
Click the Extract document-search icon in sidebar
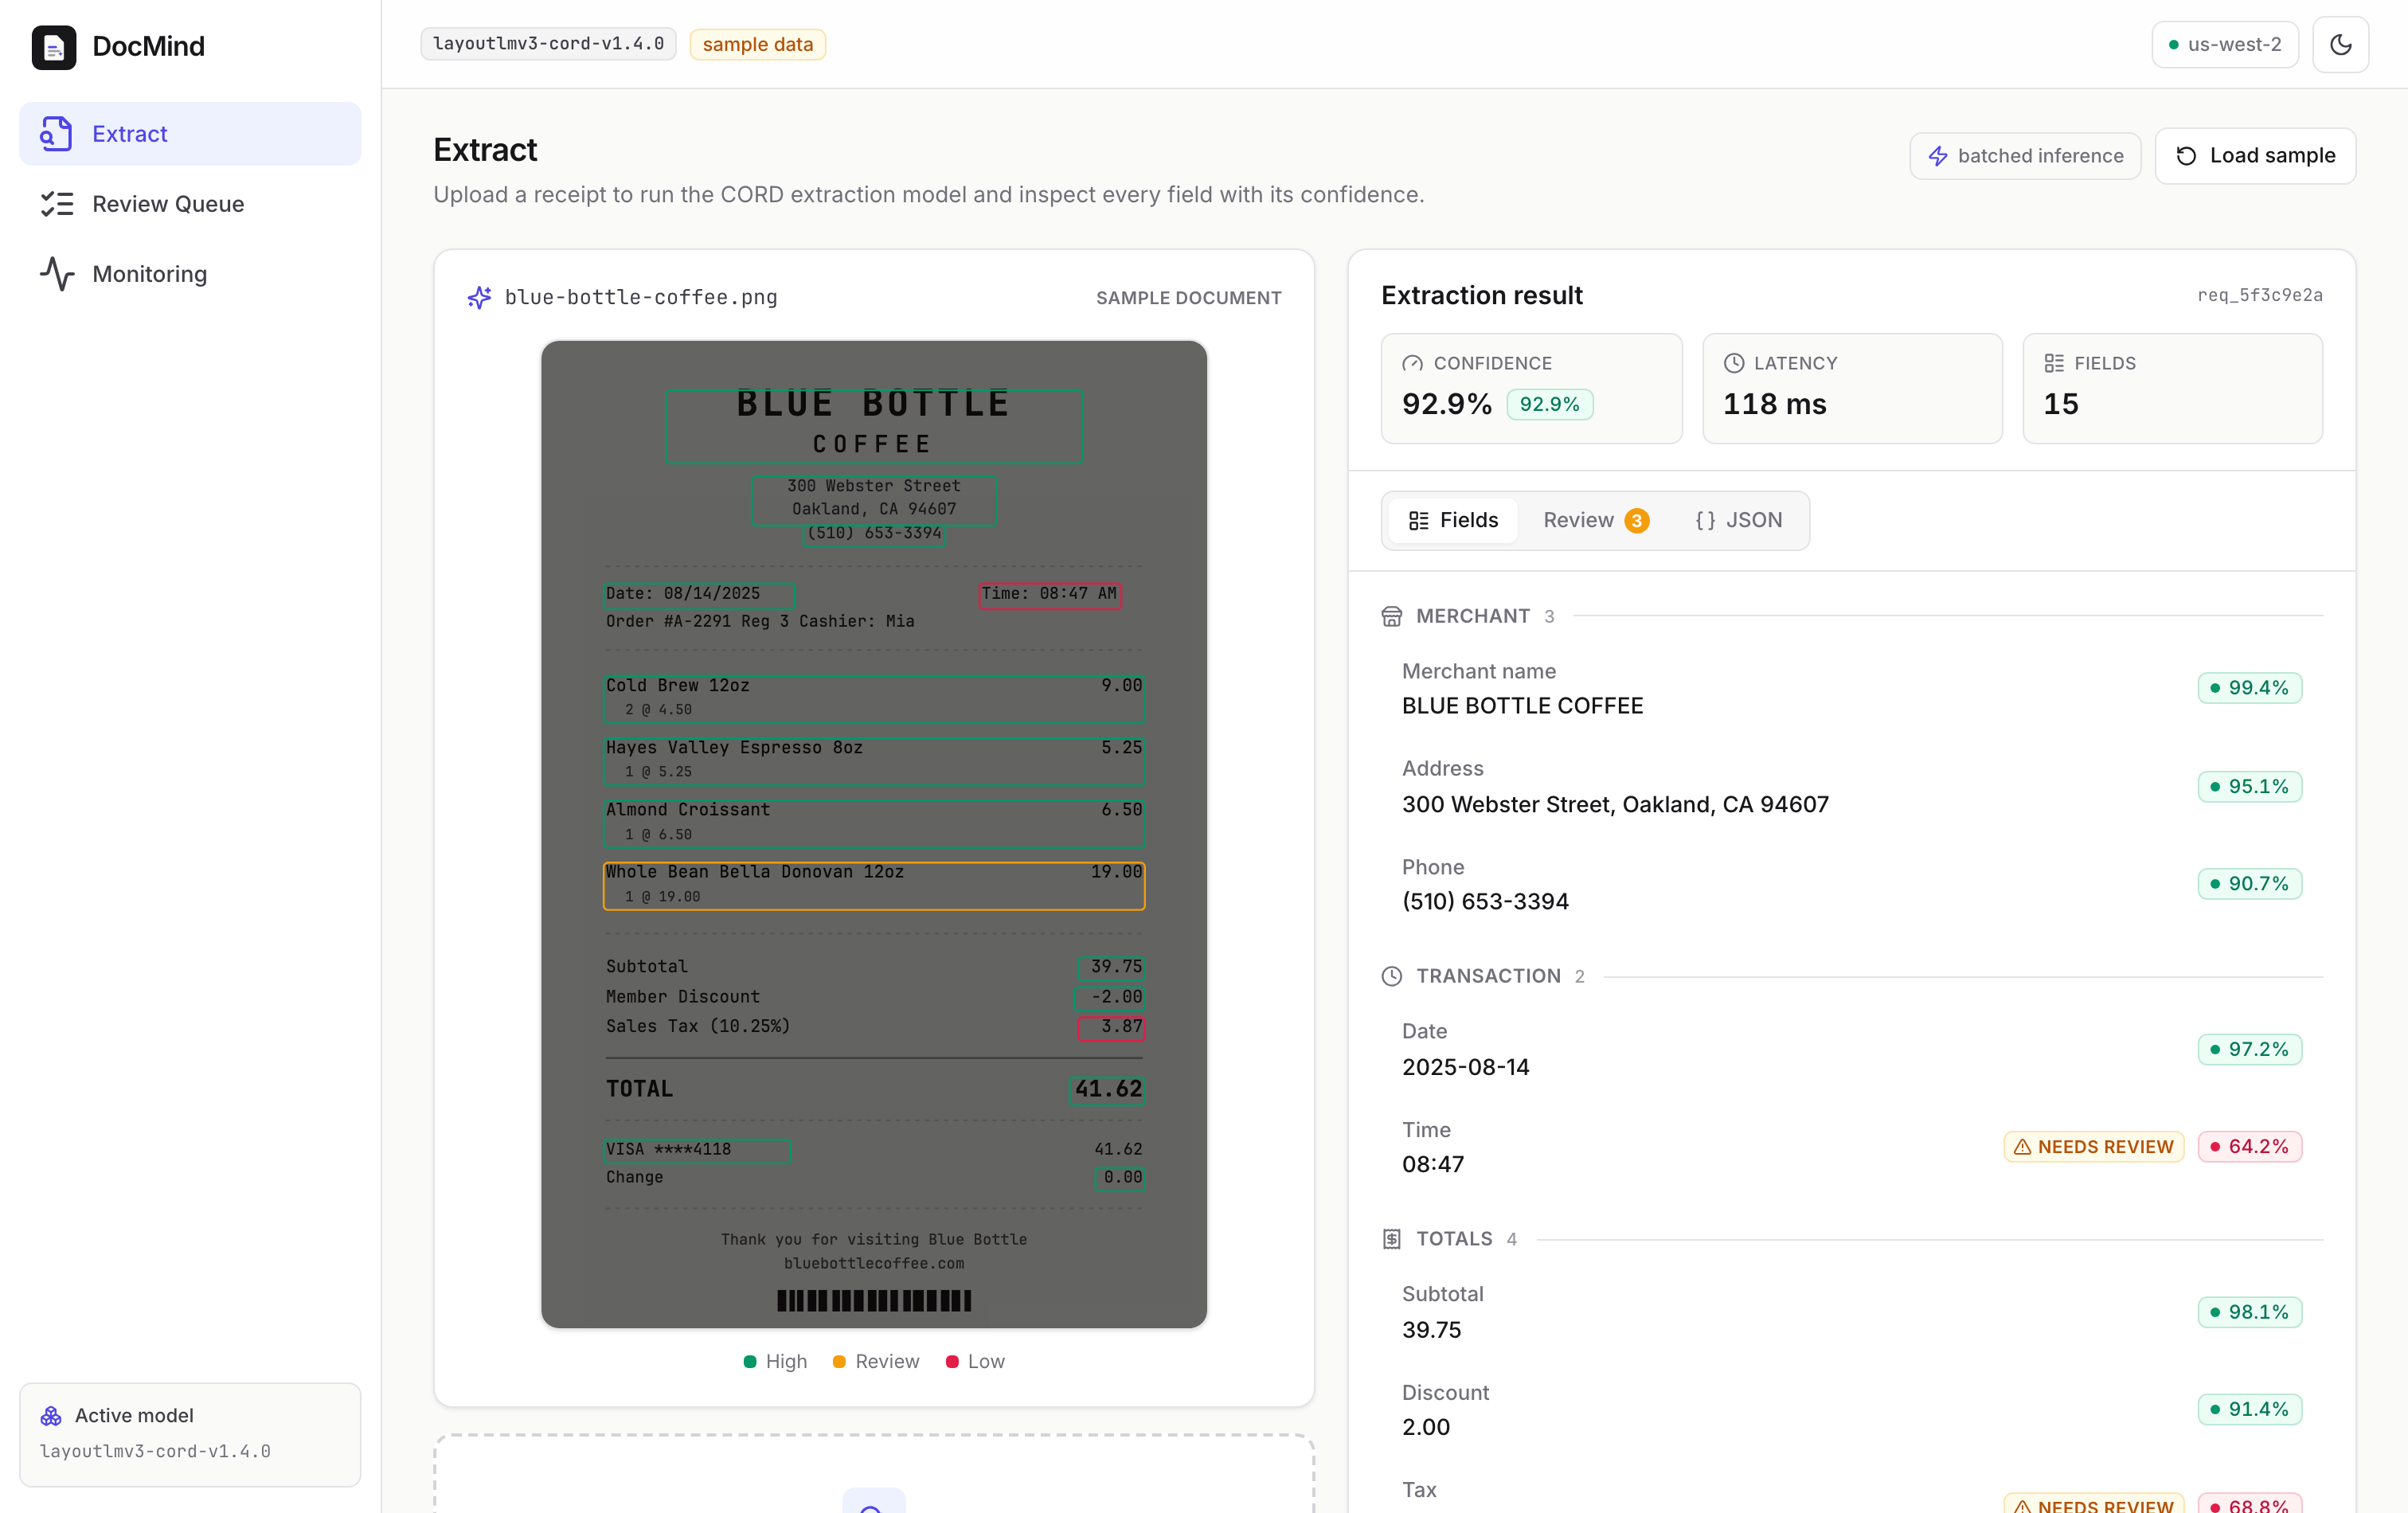point(56,133)
